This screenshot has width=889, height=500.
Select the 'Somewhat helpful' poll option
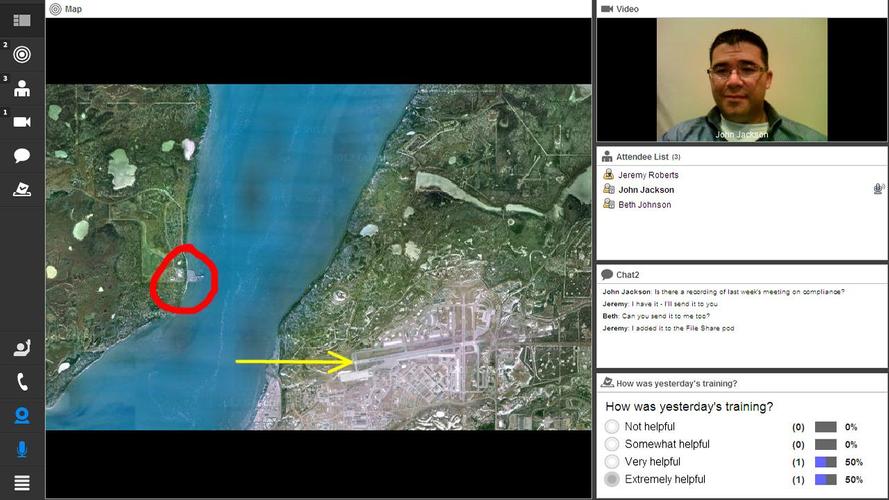pos(612,444)
